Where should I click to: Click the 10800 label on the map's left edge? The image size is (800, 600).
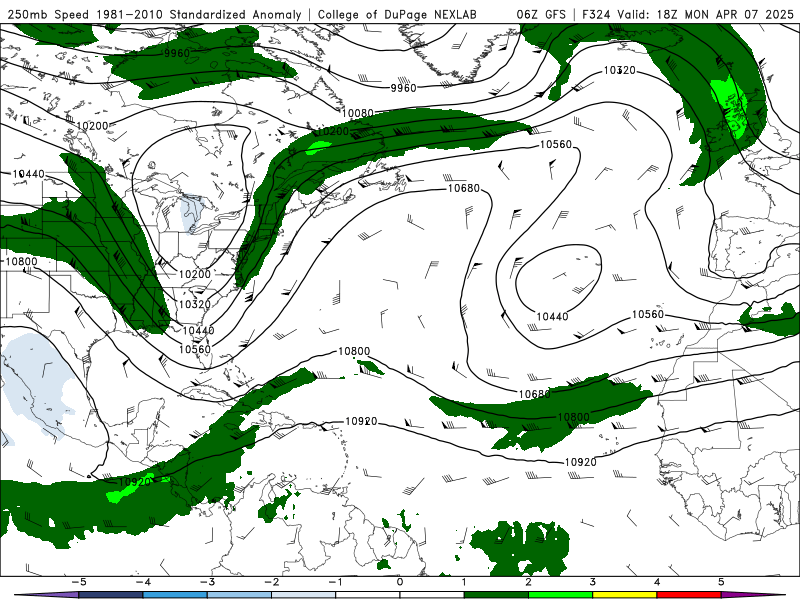click(21, 261)
